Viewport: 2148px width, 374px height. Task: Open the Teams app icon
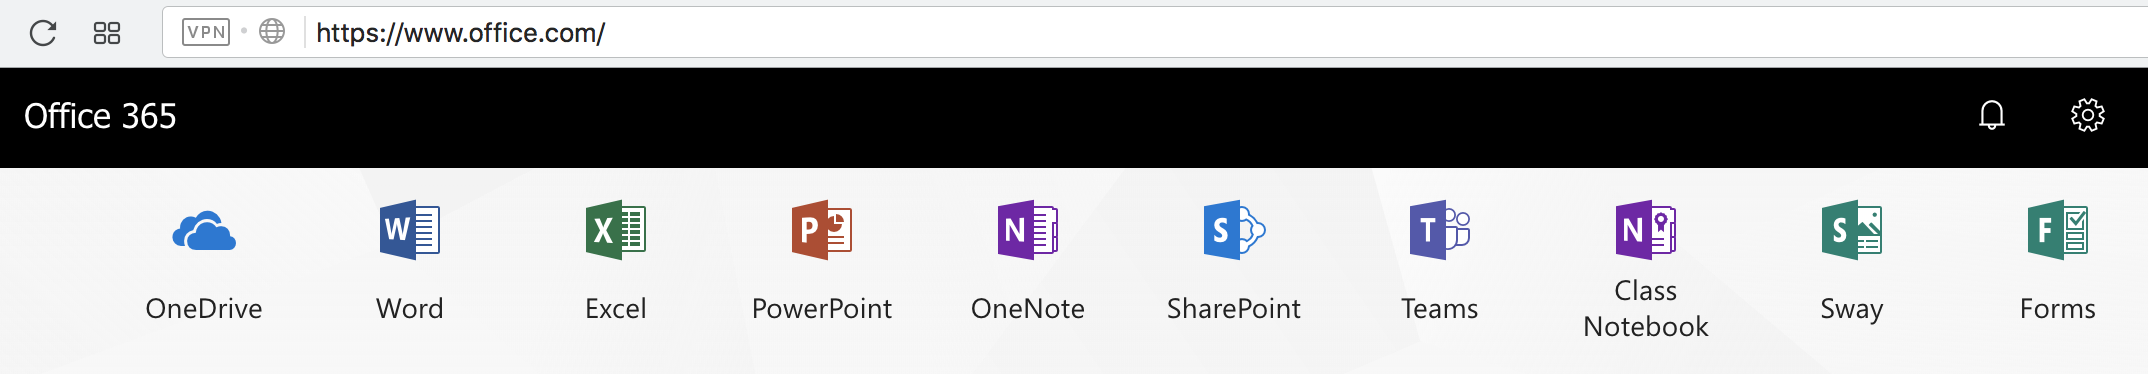coord(1440,230)
